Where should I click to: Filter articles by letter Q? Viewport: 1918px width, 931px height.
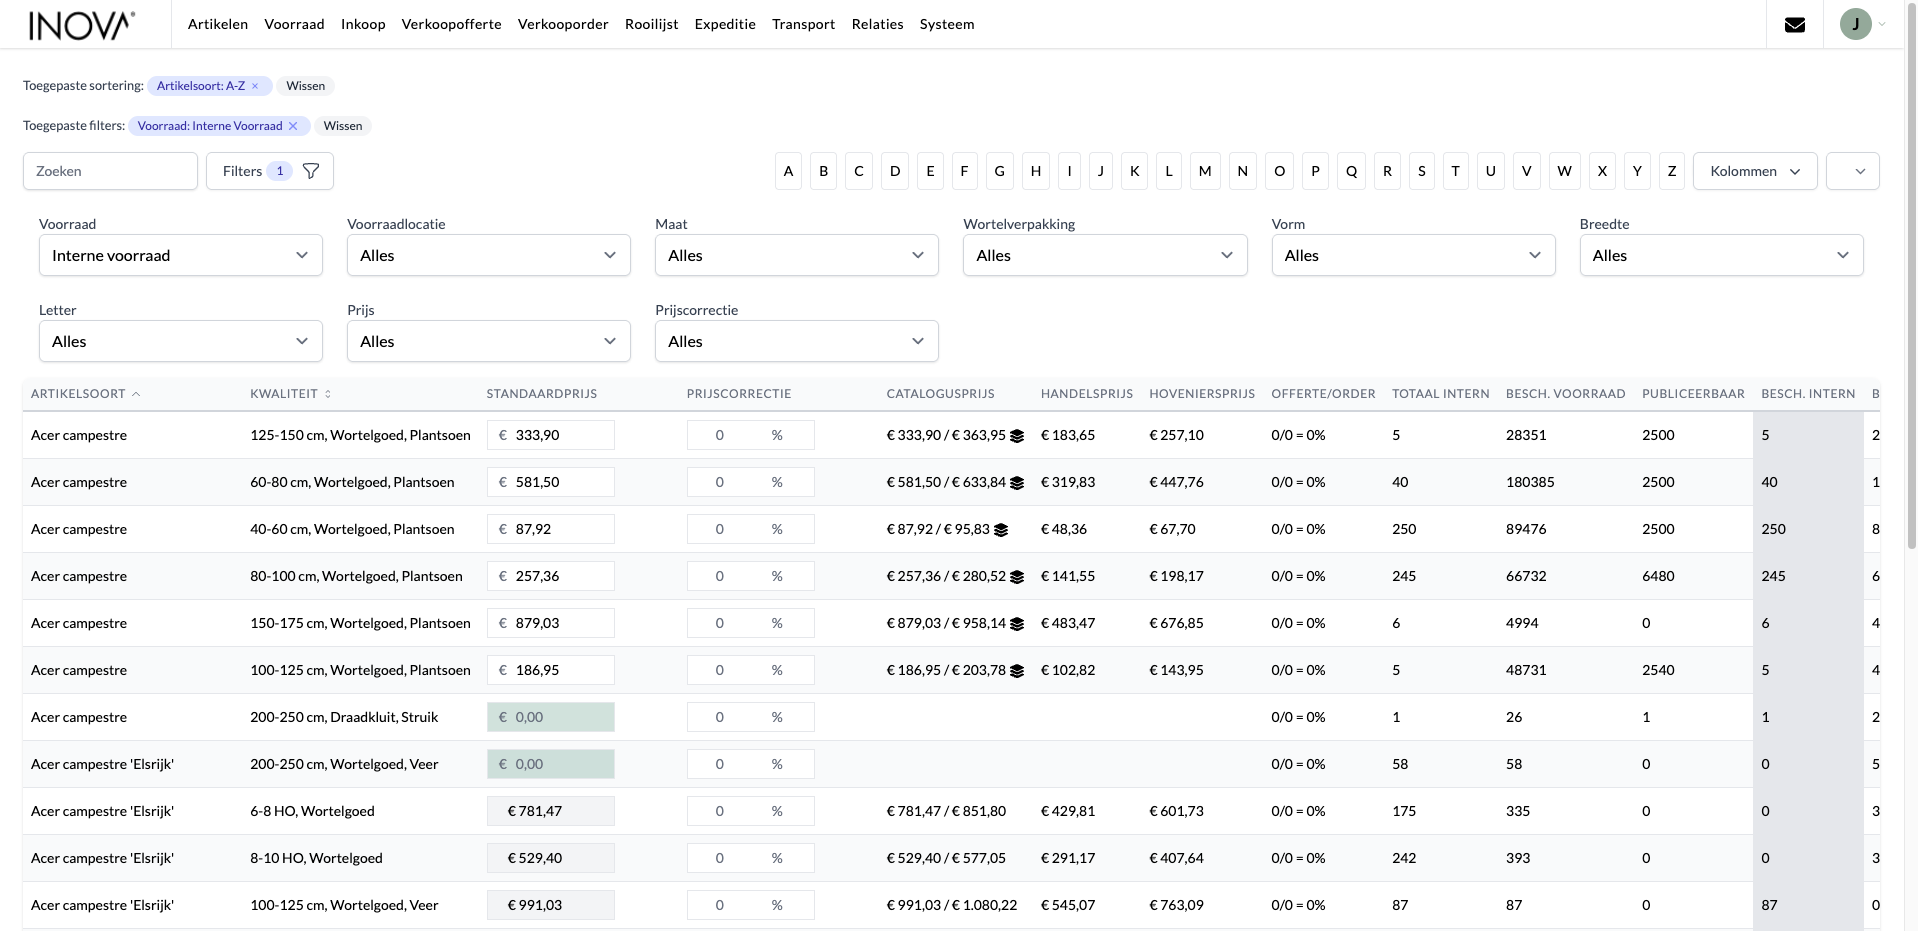(1351, 171)
